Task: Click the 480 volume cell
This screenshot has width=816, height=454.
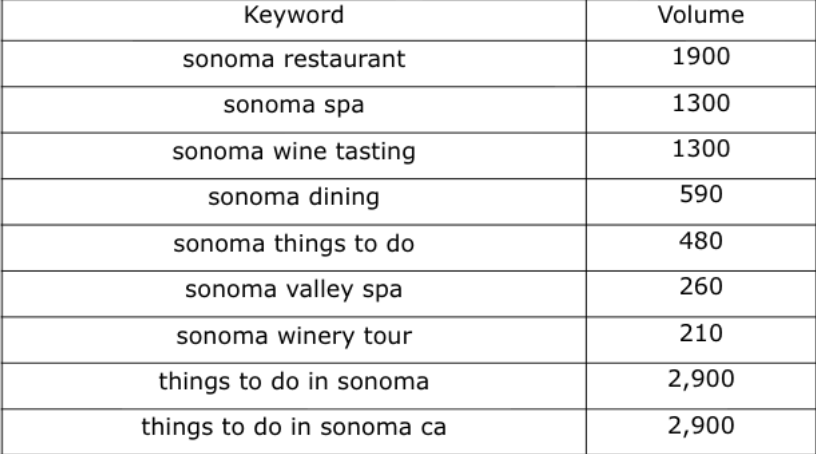Action: [x=700, y=241]
